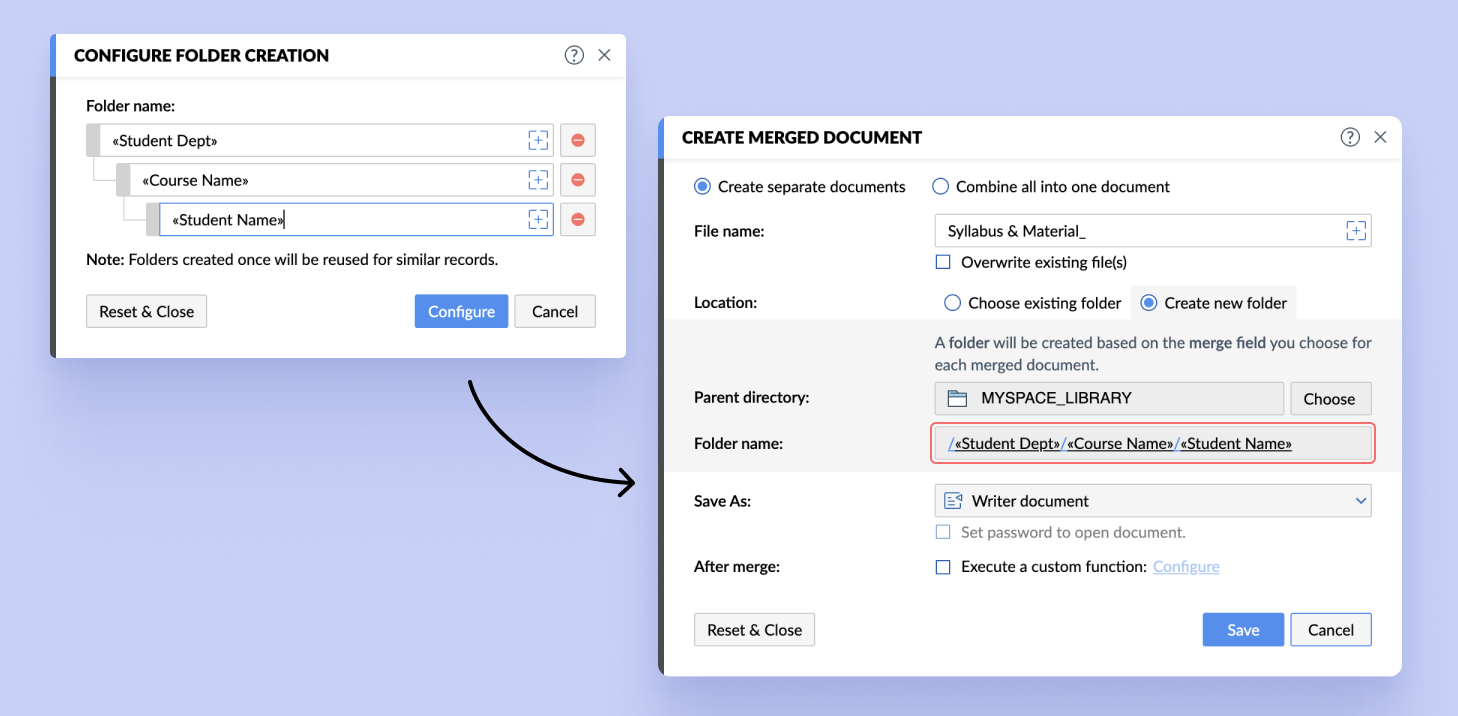Insert merge field into File name box
This screenshot has height=716, width=1458.
click(1355, 231)
